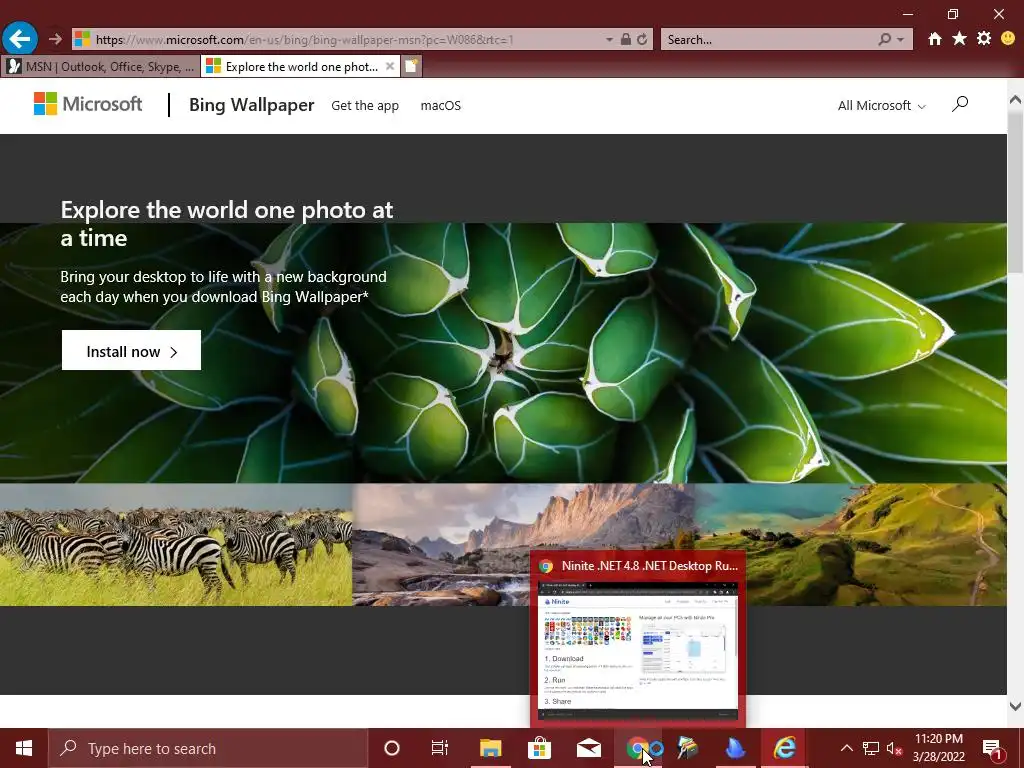This screenshot has width=1024, height=768.
Task: Click the smiley feedback icon
Action: tap(1008, 39)
